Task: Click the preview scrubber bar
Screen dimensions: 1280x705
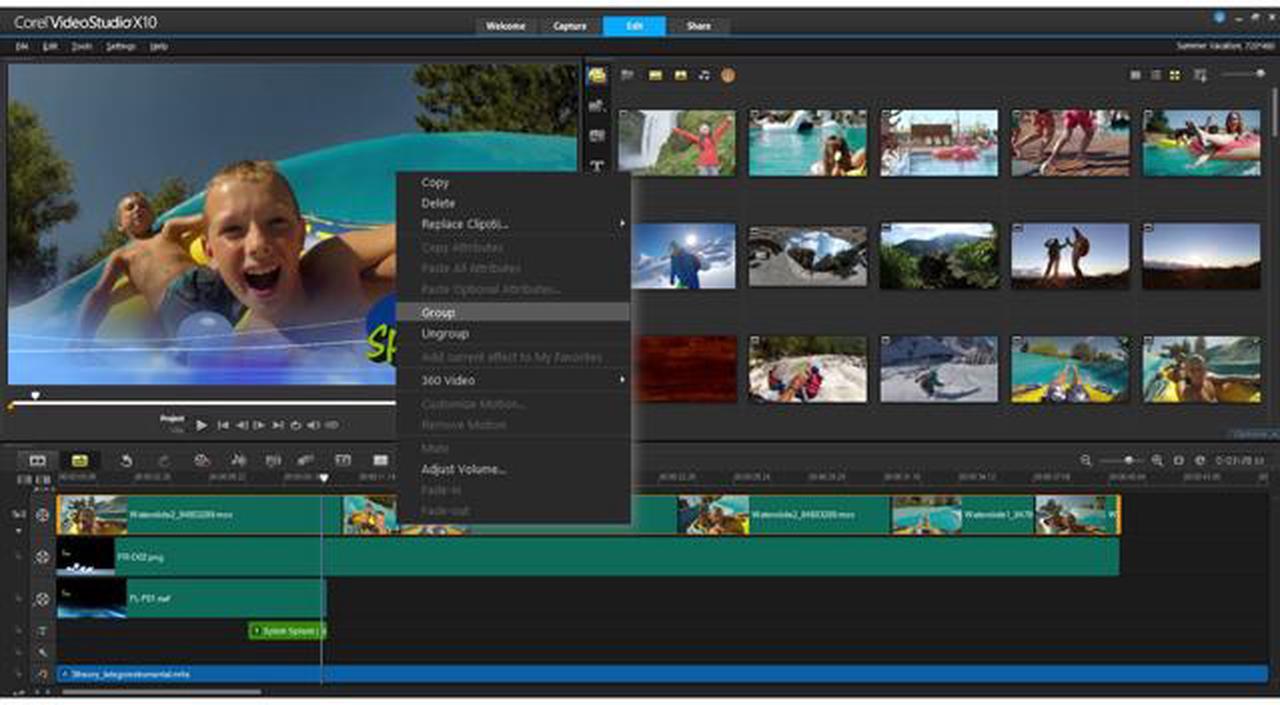Action: coord(202,403)
